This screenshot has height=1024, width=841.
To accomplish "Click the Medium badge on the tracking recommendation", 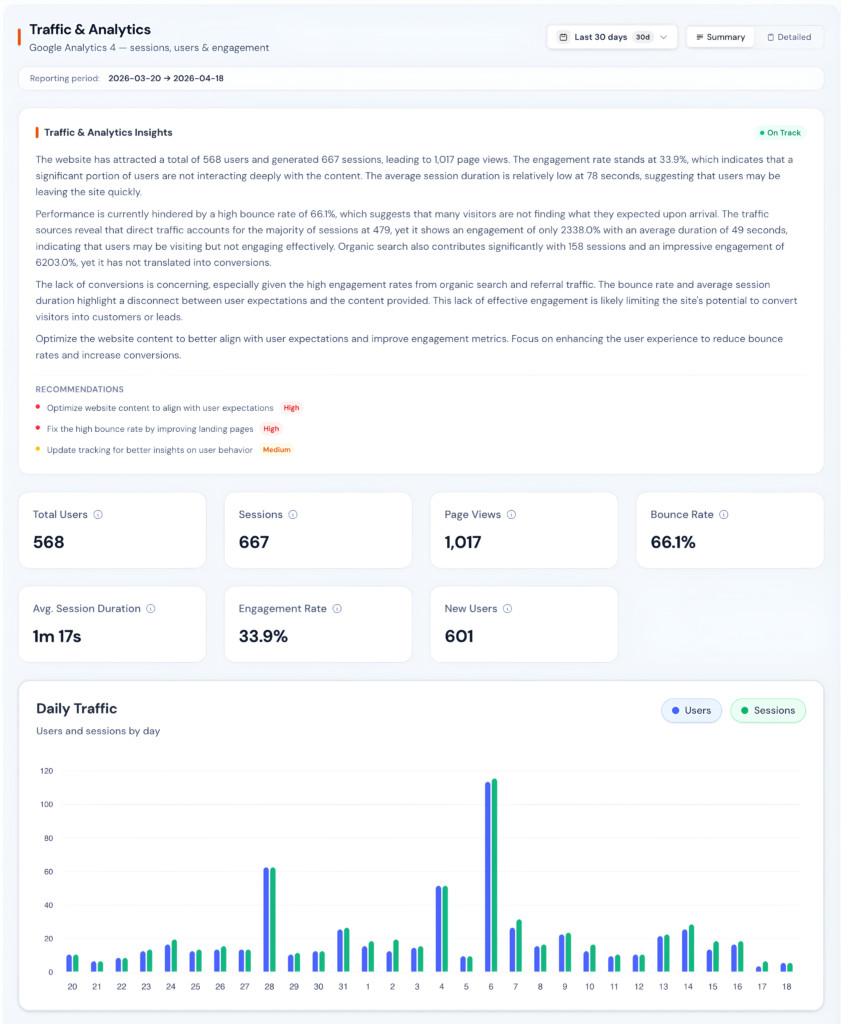I will (276, 449).
